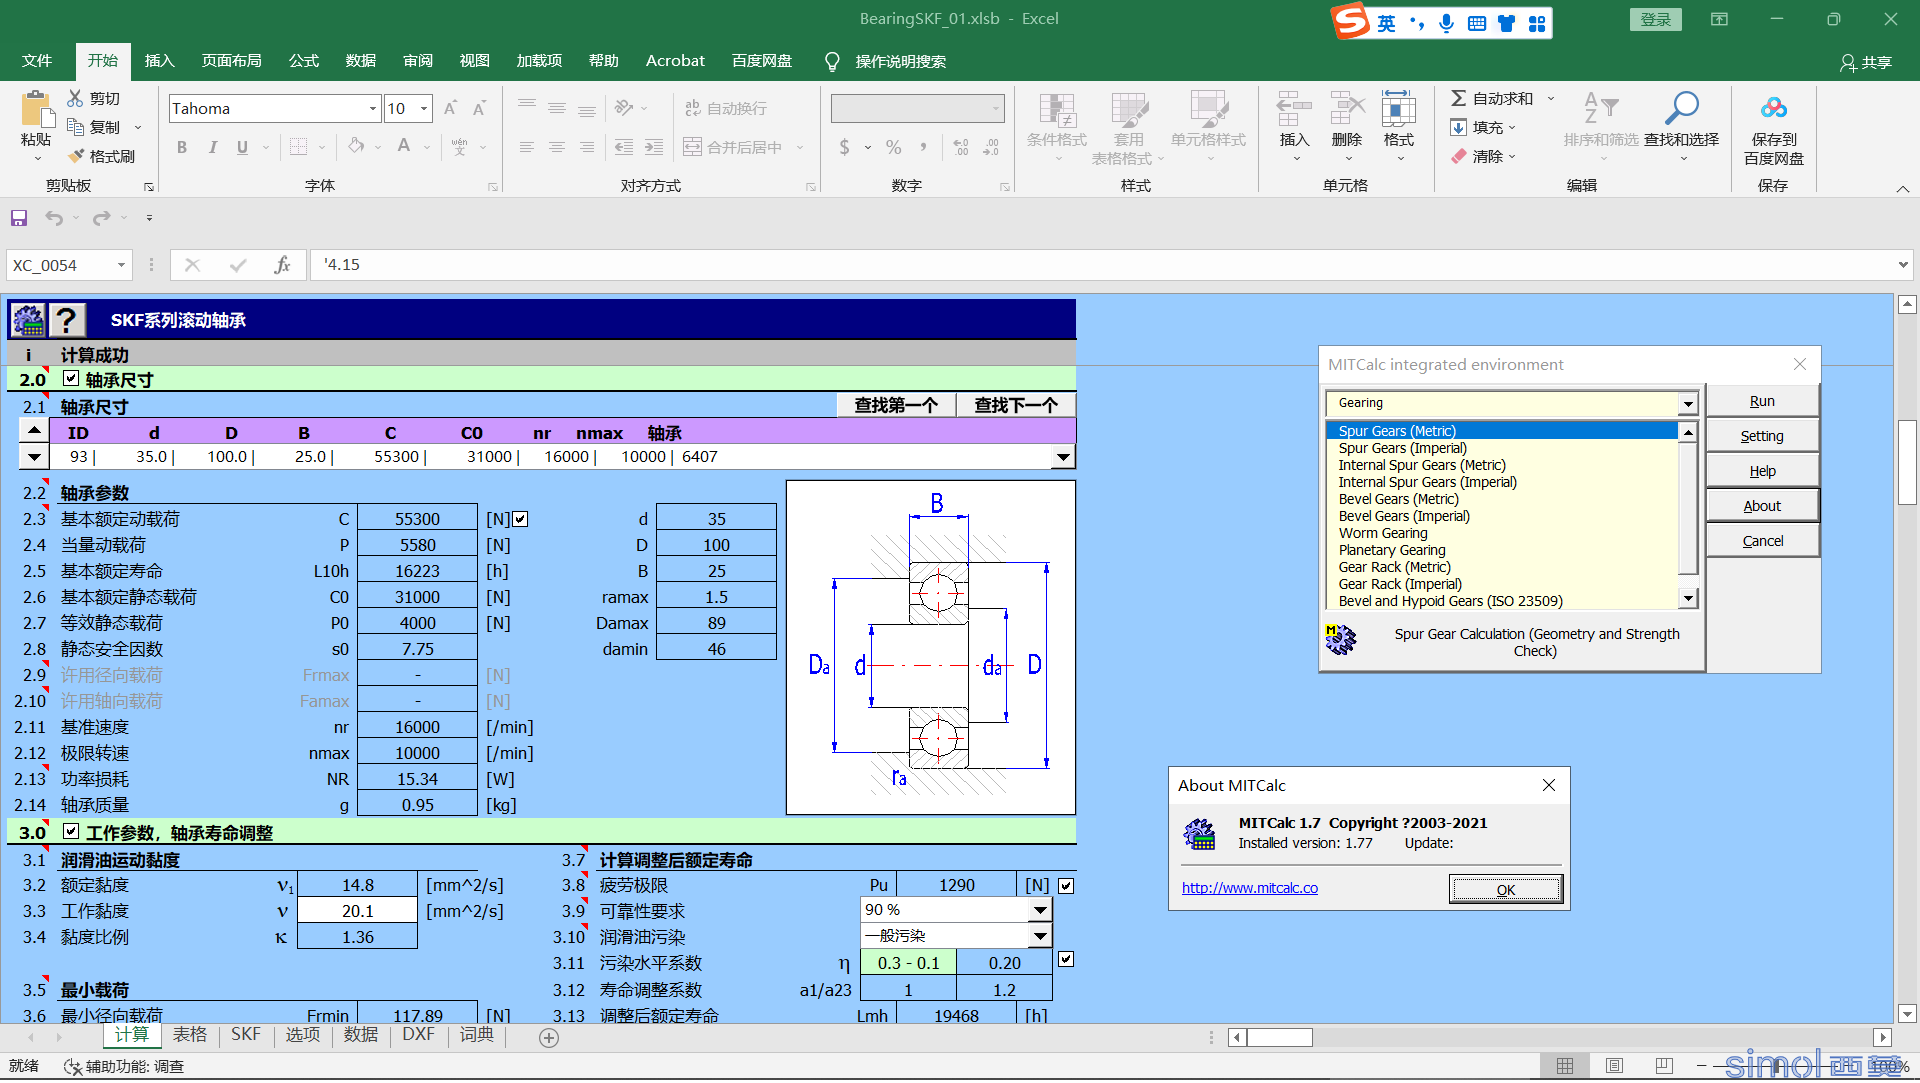Open the Acrobat ribbon tab

coord(675,61)
